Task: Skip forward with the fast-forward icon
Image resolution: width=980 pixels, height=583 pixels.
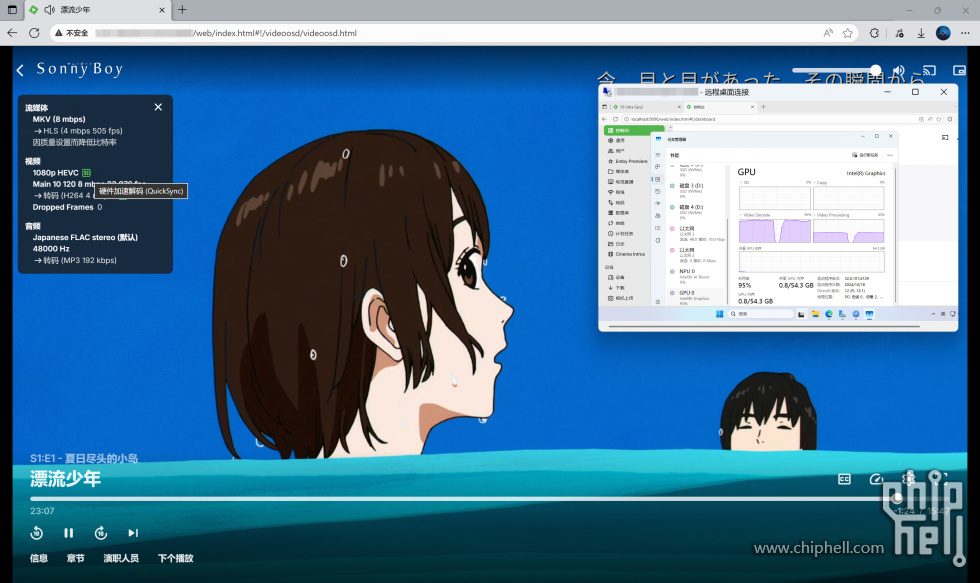Action: coord(101,533)
